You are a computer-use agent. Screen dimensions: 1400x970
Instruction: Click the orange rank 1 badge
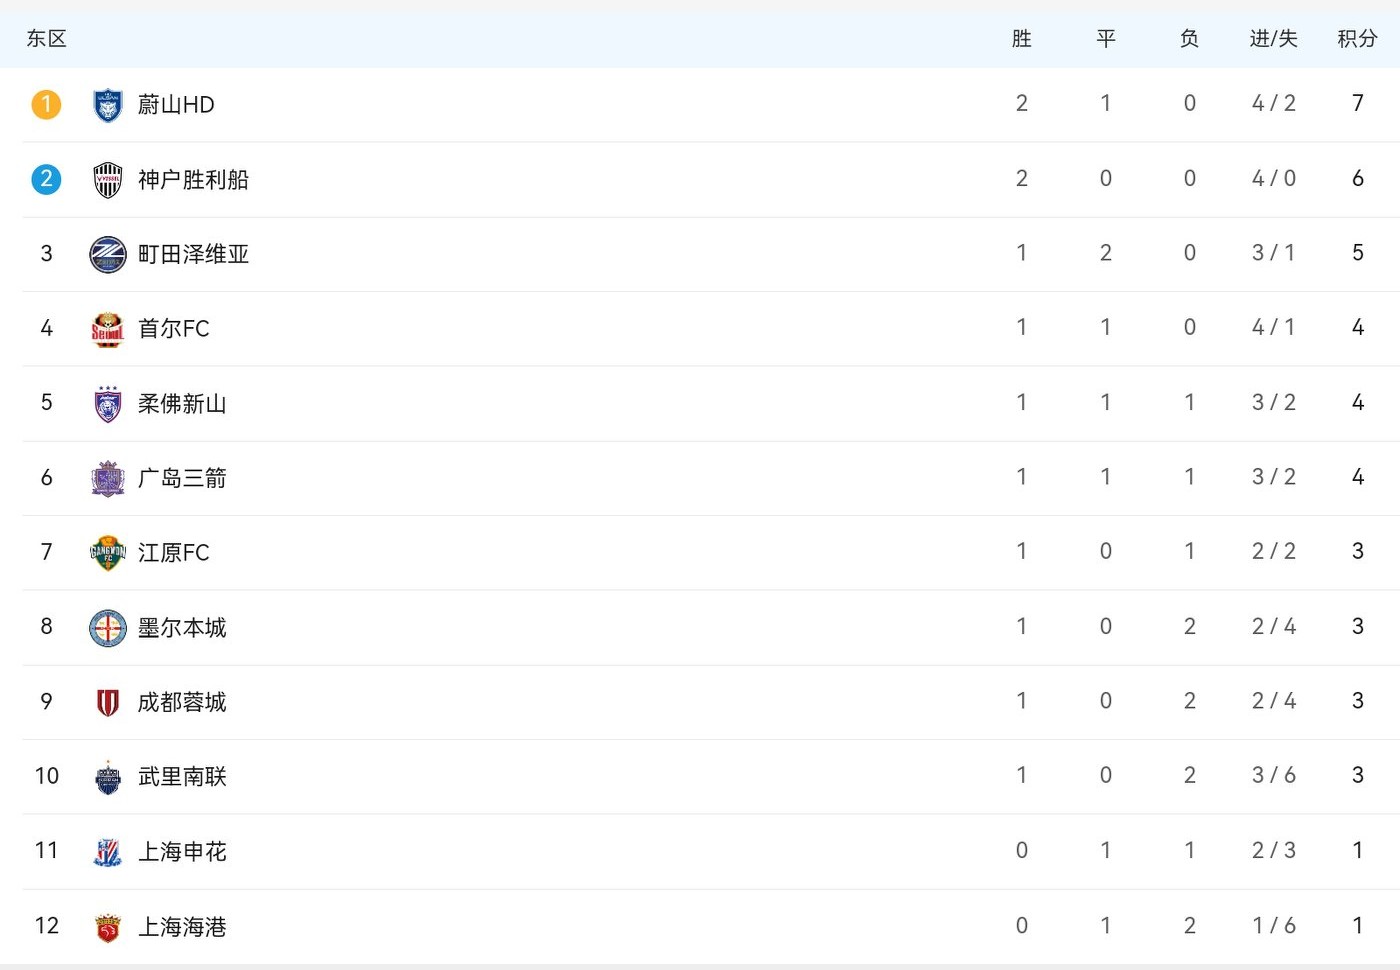point(46,104)
